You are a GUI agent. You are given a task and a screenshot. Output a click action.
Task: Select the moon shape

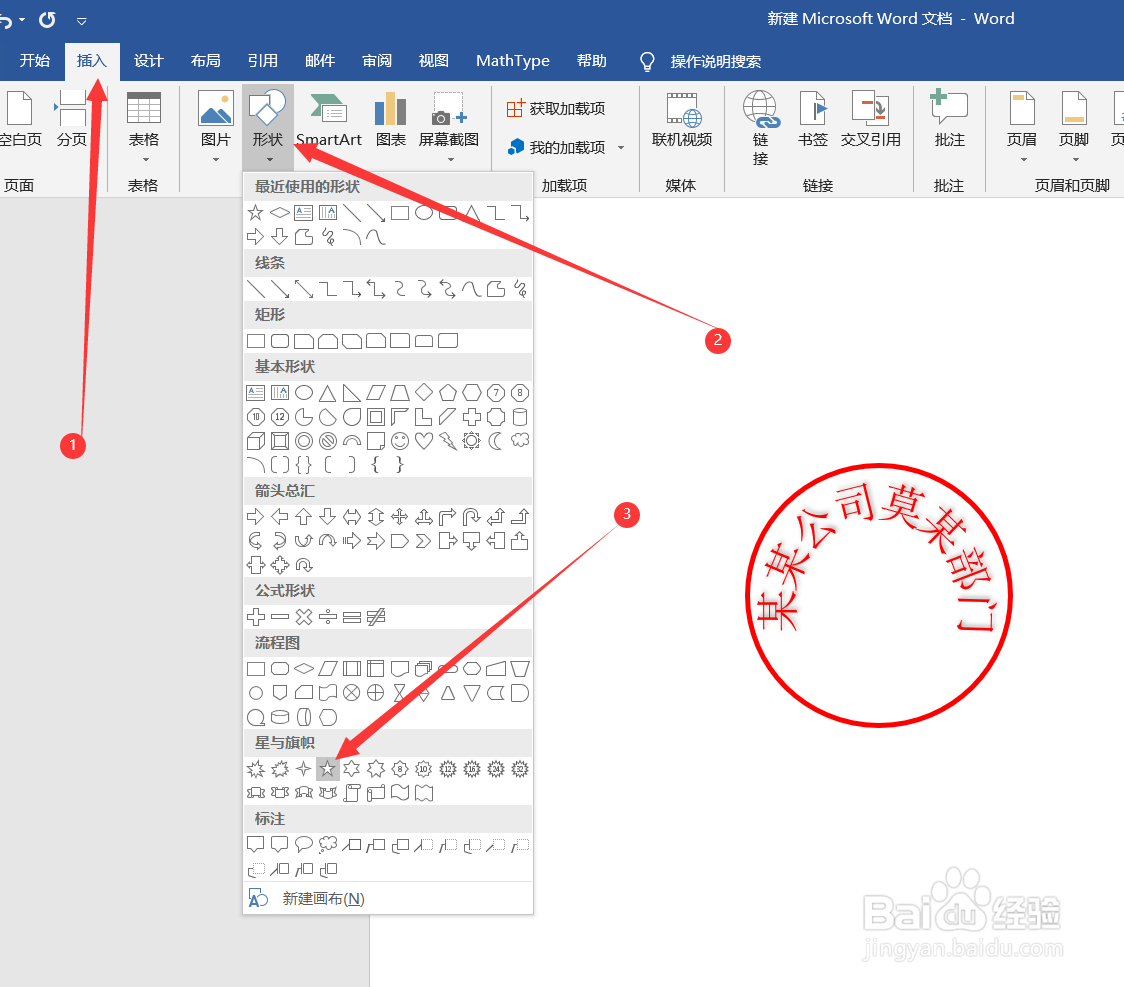click(x=496, y=441)
